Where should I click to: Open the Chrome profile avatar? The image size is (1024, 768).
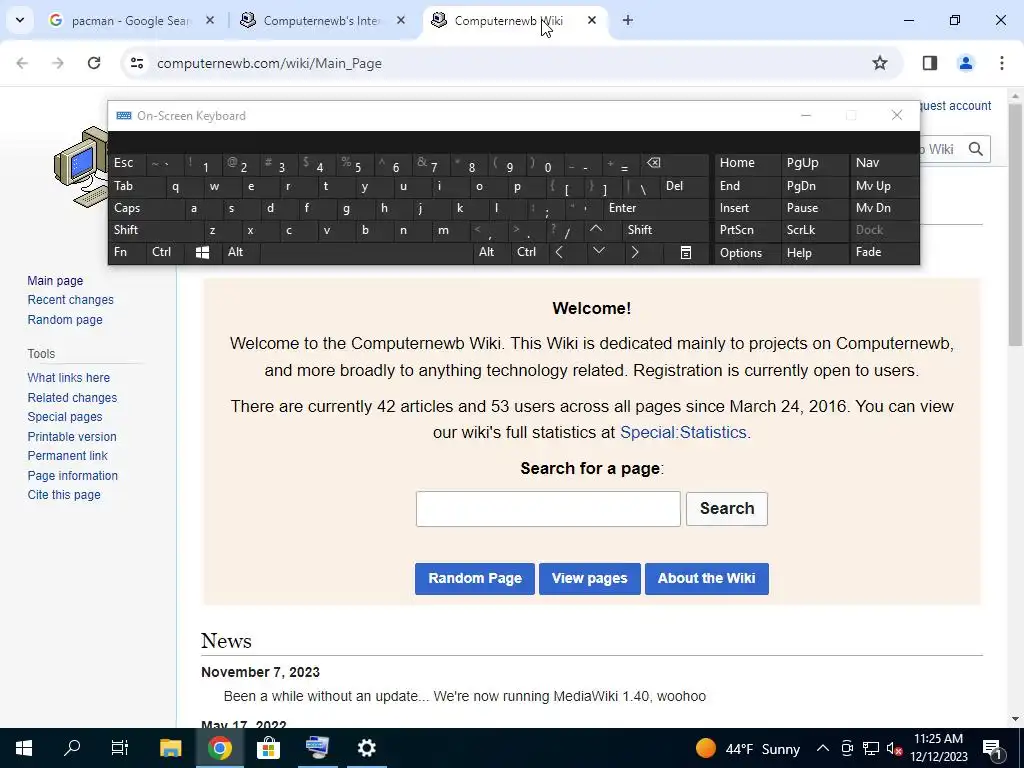pyautogui.click(x=965, y=63)
